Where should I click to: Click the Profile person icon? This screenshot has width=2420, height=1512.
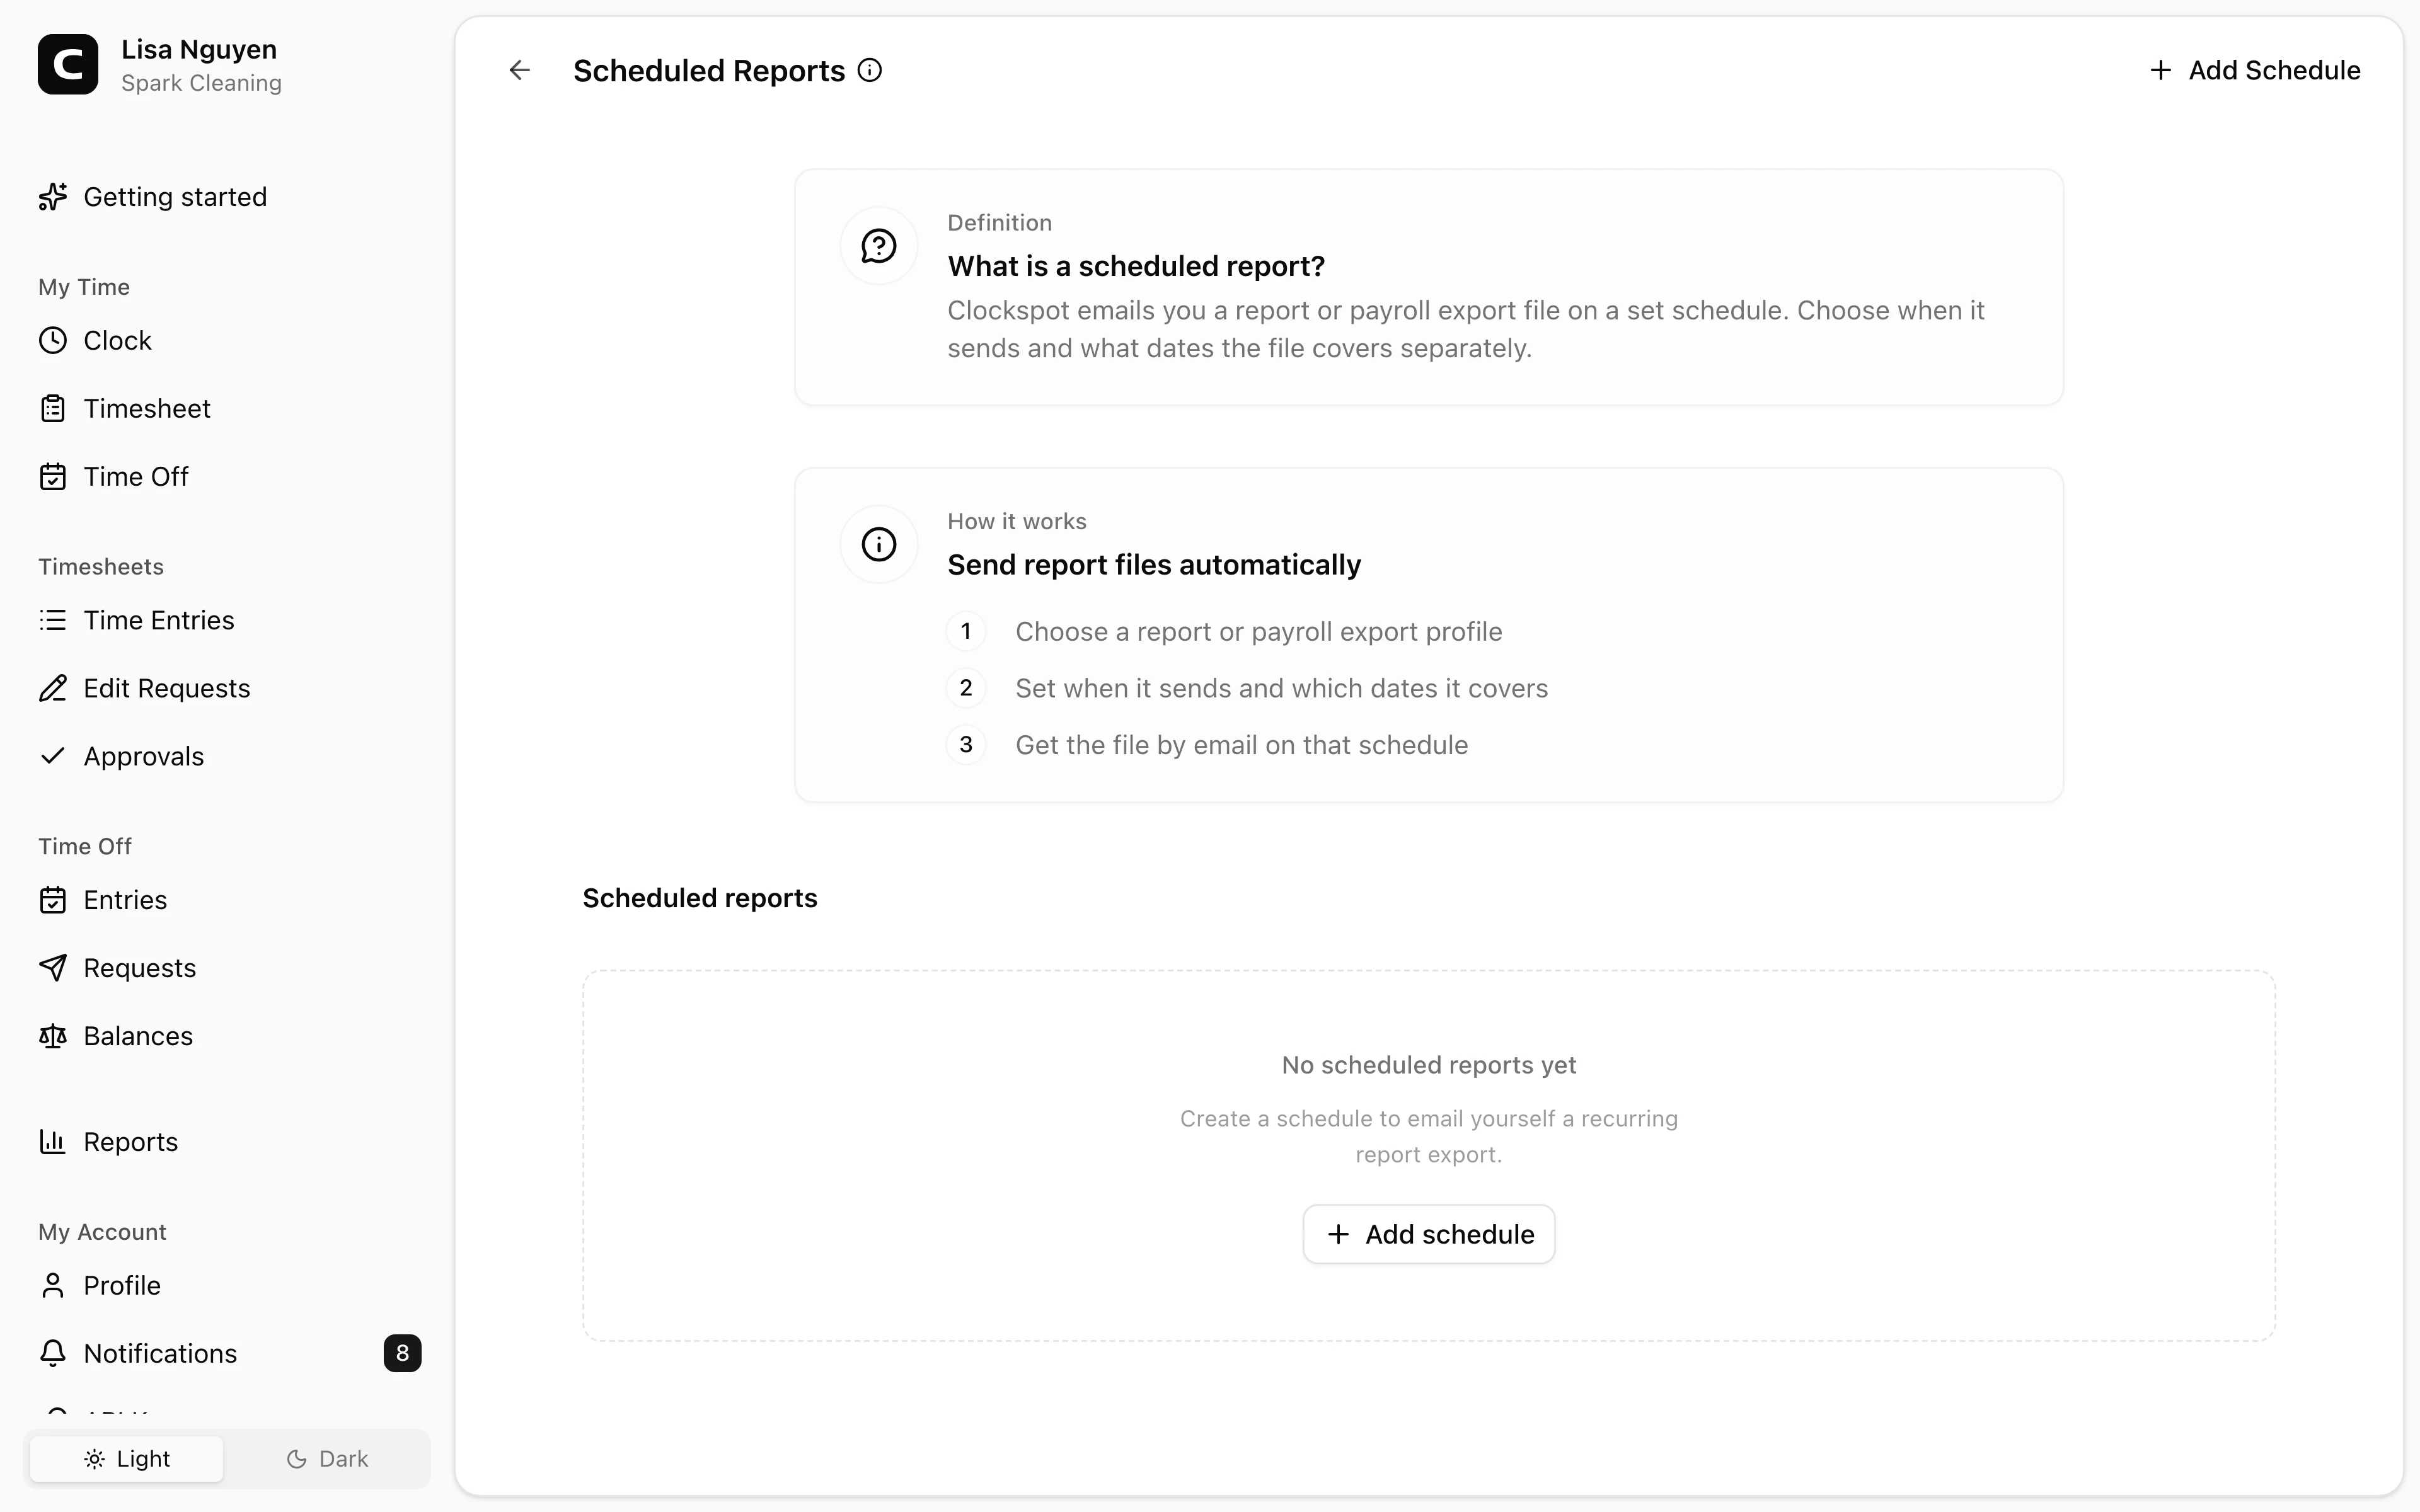pyautogui.click(x=53, y=1286)
